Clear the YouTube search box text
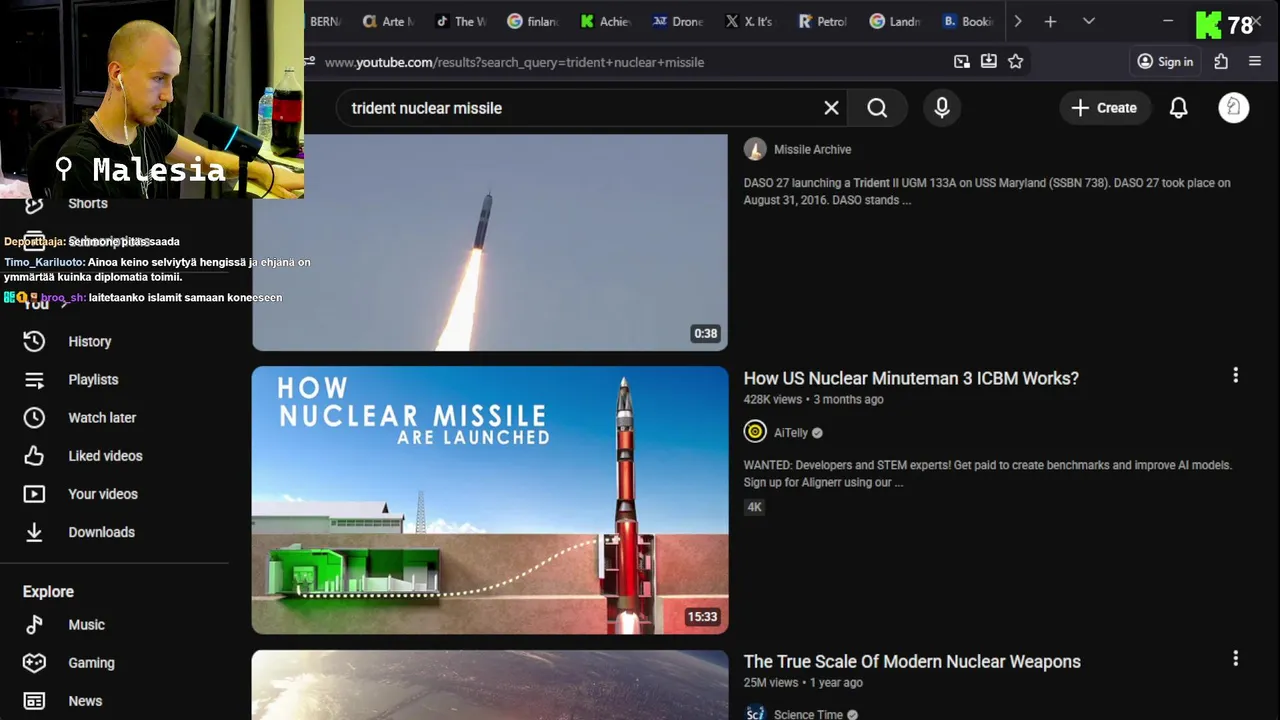The height and width of the screenshot is (720, 1280). 831,108
